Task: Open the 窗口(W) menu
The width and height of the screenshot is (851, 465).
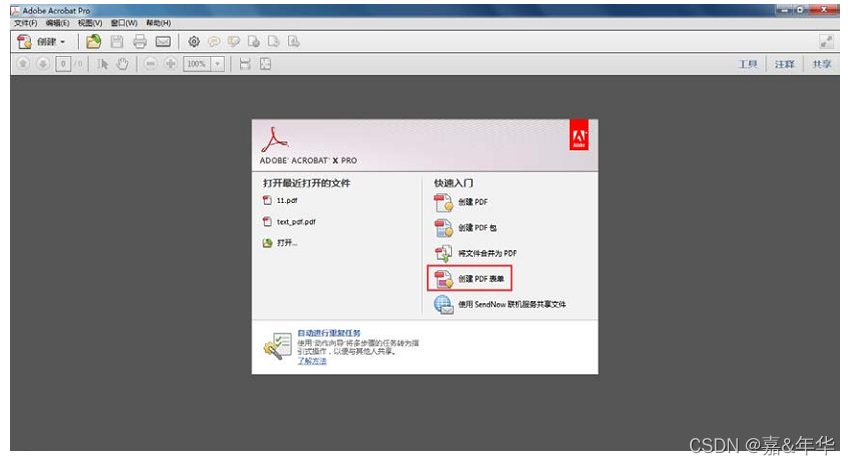Action: tap(124, 23)
